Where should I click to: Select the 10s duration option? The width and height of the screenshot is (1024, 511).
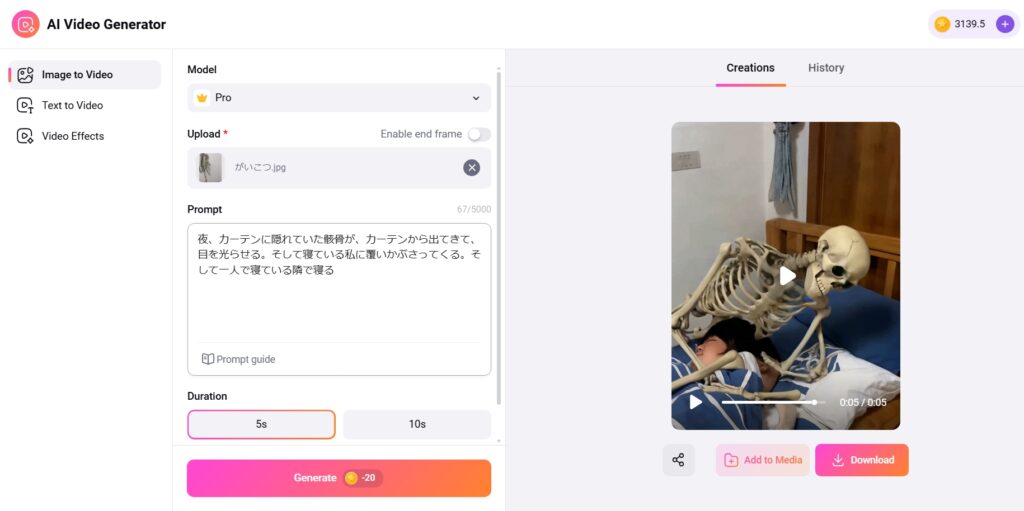point(417,424)
